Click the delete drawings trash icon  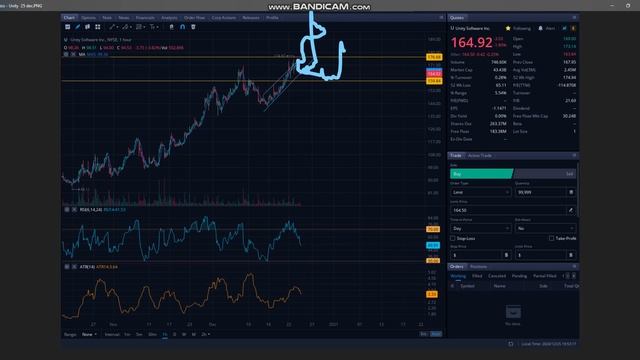click(193, 27)
